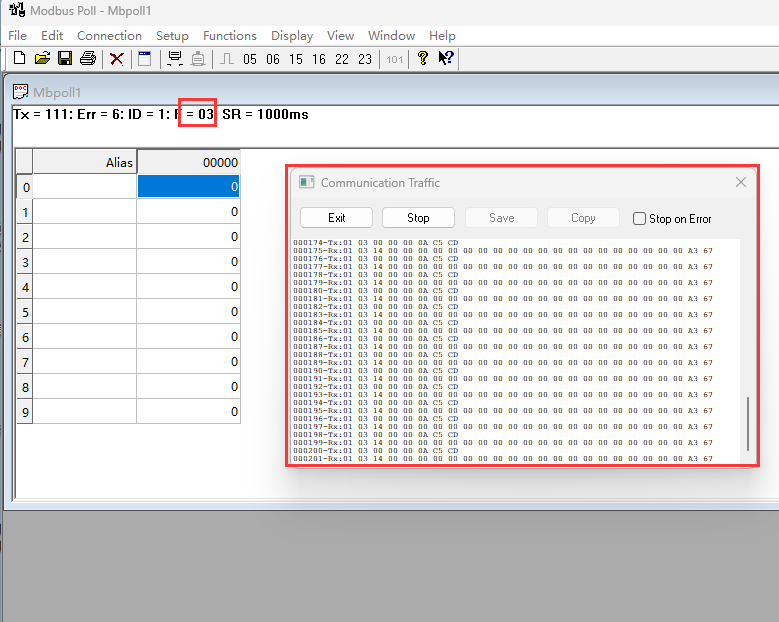This screenshot has width=779, height=622.
Task: Select function 05 in the toolbar
Action: (250, 59)
